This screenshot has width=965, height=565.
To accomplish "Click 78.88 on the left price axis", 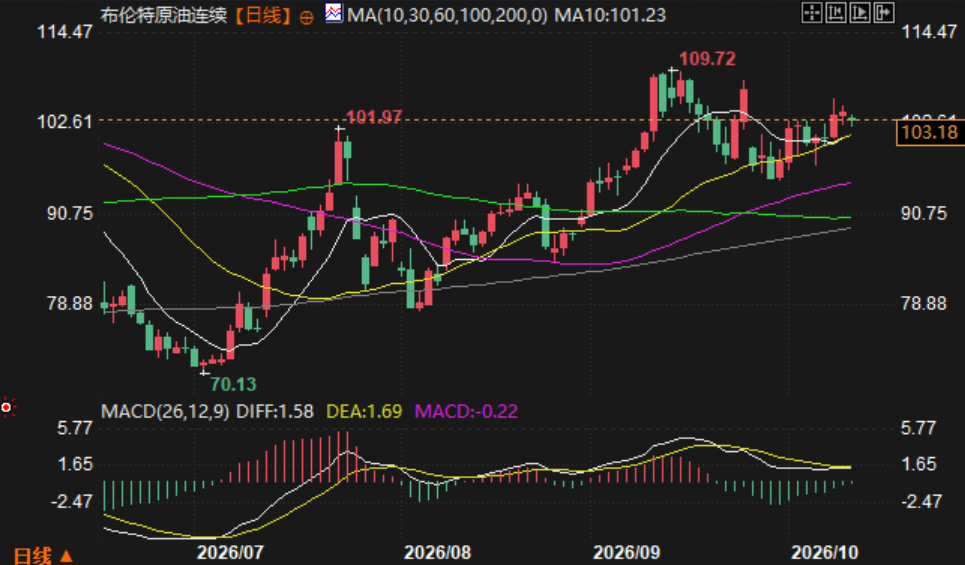I will 70,303.
